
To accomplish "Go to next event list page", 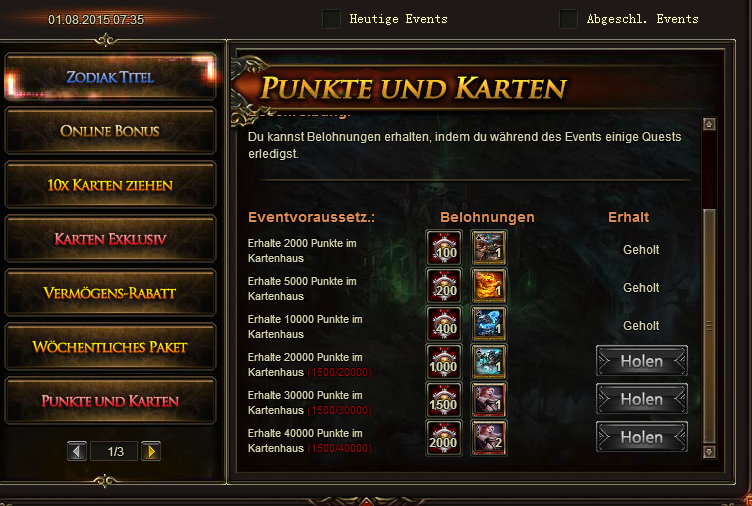I will point(151,451).
